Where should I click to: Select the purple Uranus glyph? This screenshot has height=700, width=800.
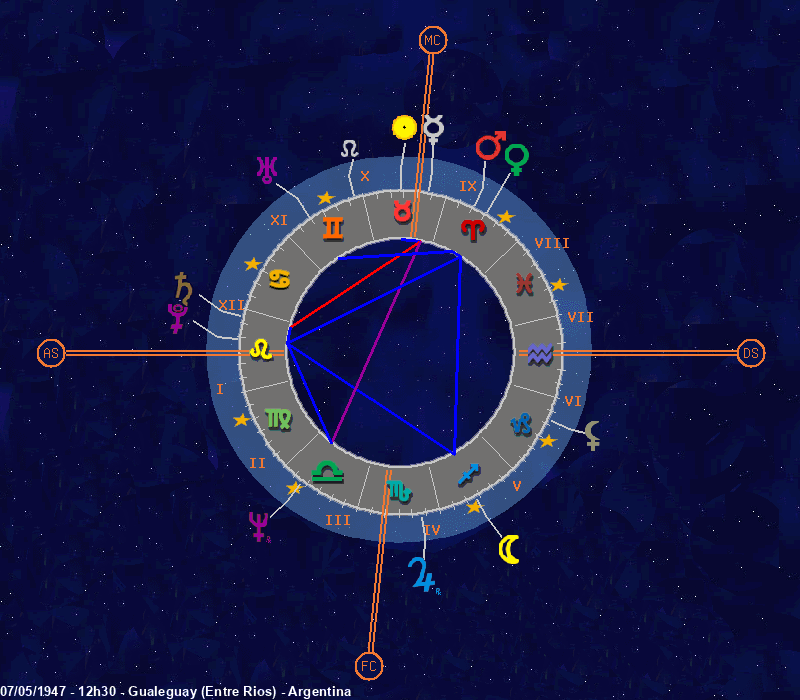266,170
